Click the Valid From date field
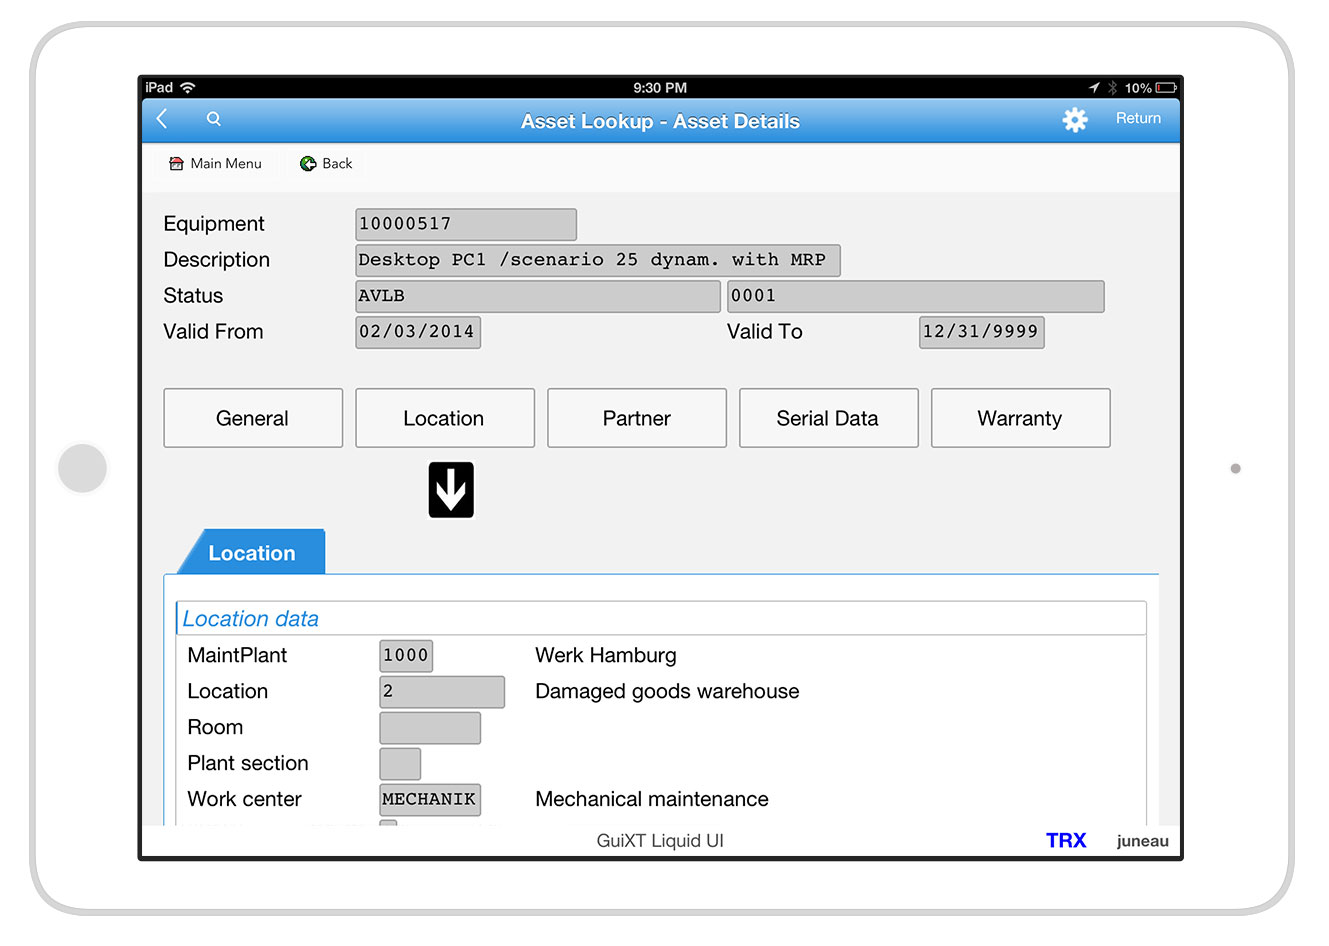Image resolution: width=1329 pixels, height=946 pixels. point(417,332)
